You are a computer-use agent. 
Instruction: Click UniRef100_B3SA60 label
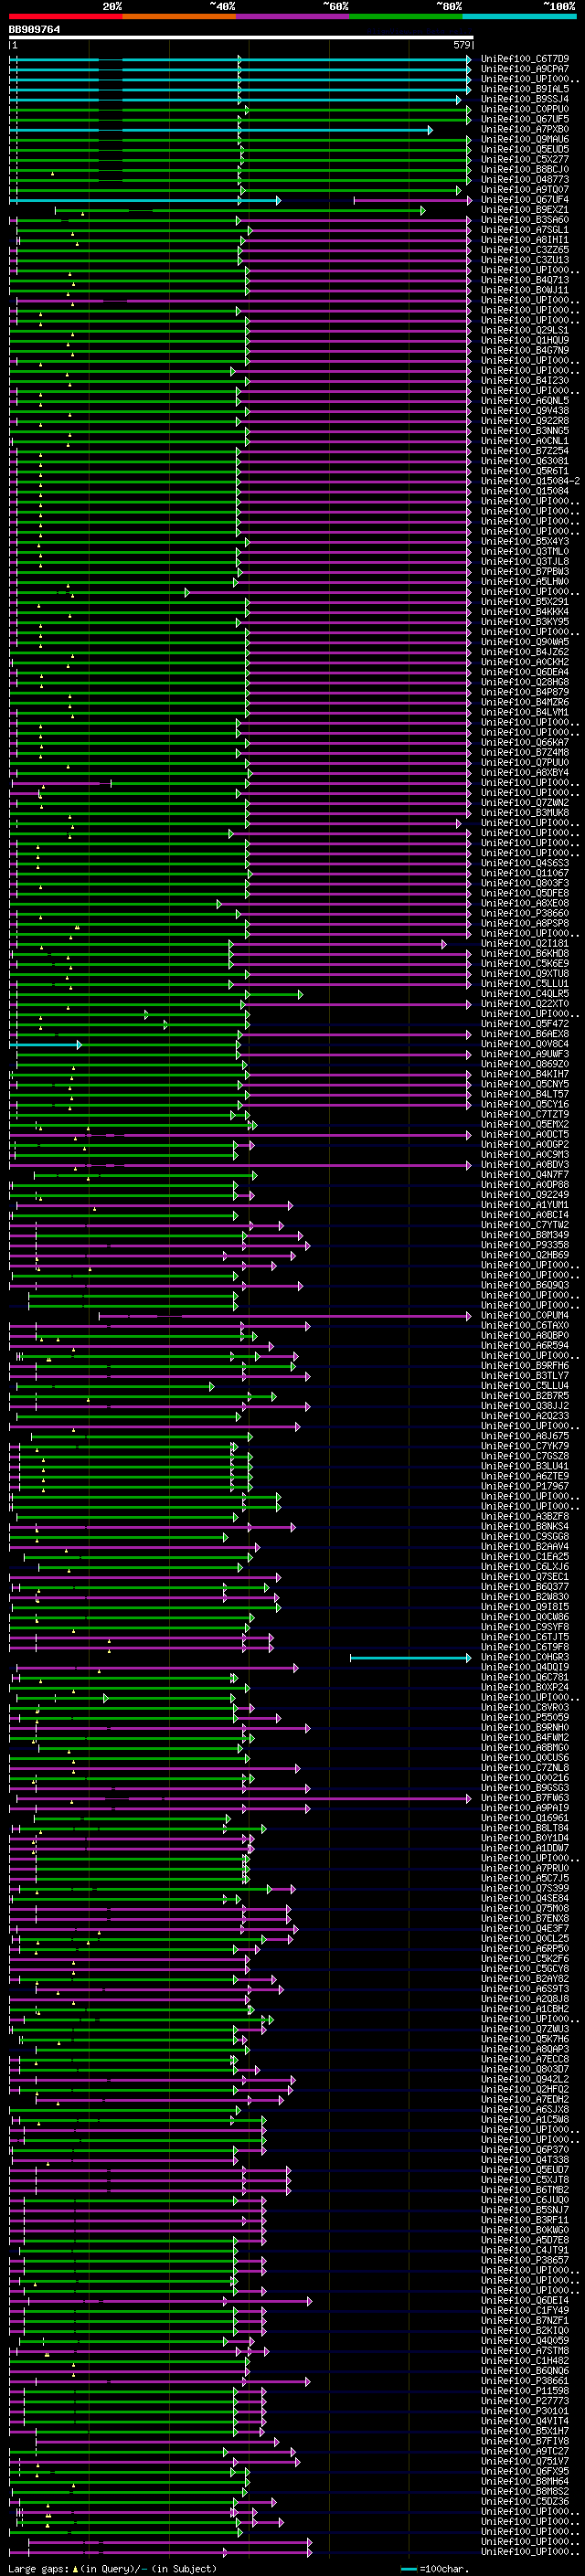click(x=525, y=220)
